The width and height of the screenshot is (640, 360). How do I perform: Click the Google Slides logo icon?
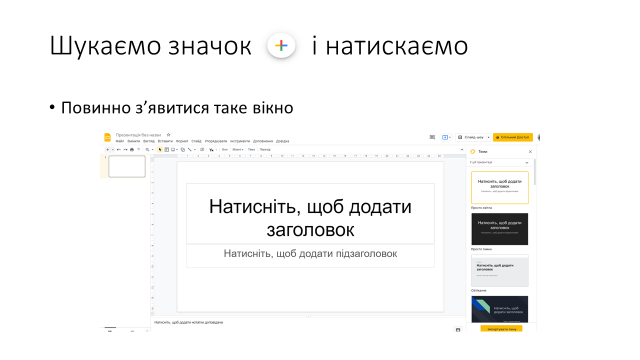point(107,138)
